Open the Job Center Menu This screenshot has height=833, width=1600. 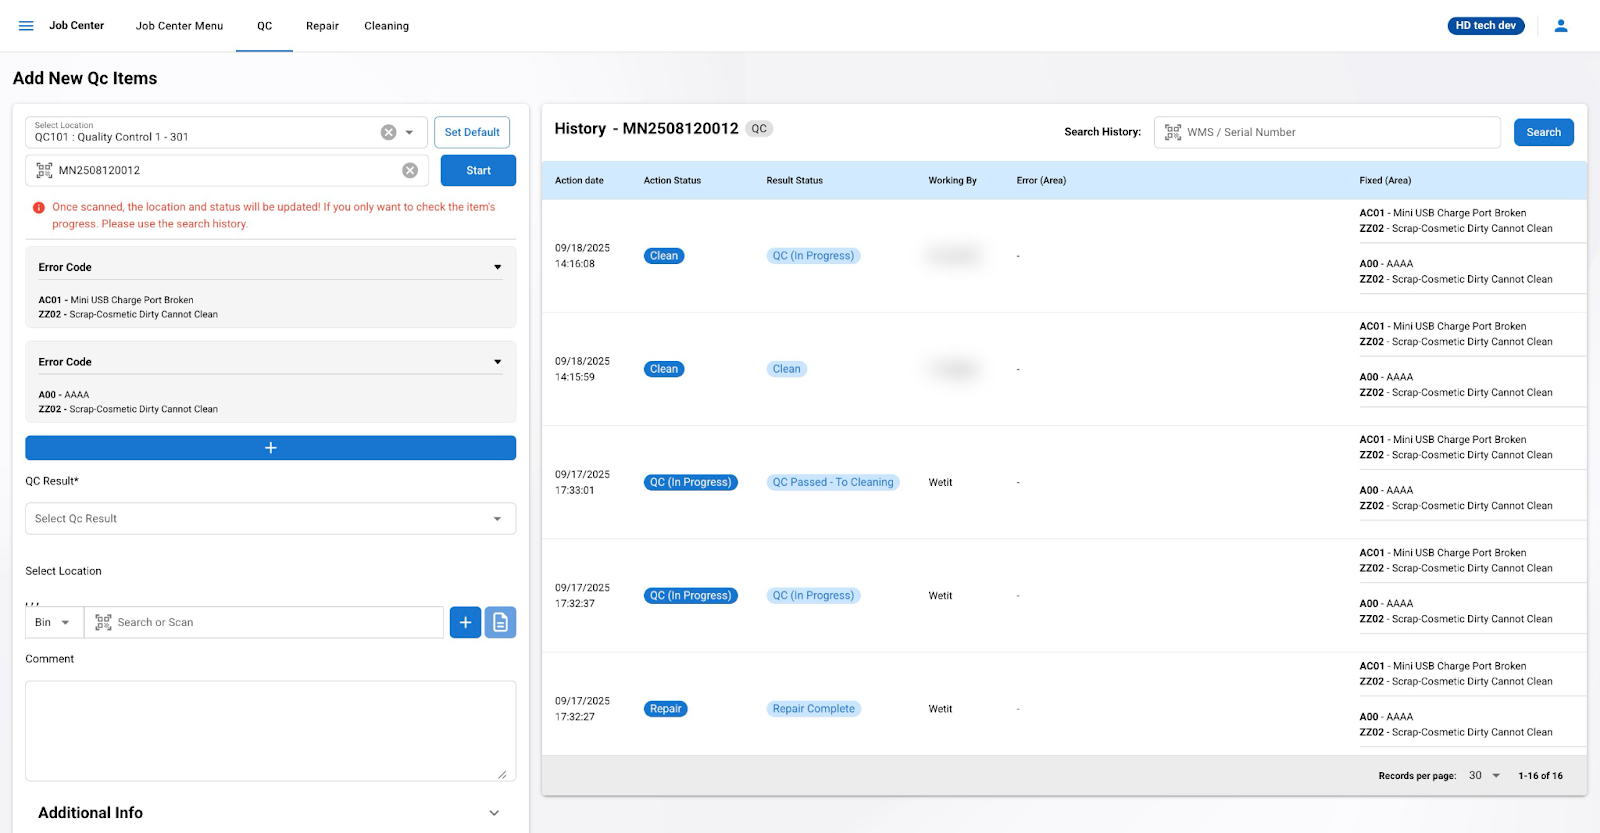179,26
